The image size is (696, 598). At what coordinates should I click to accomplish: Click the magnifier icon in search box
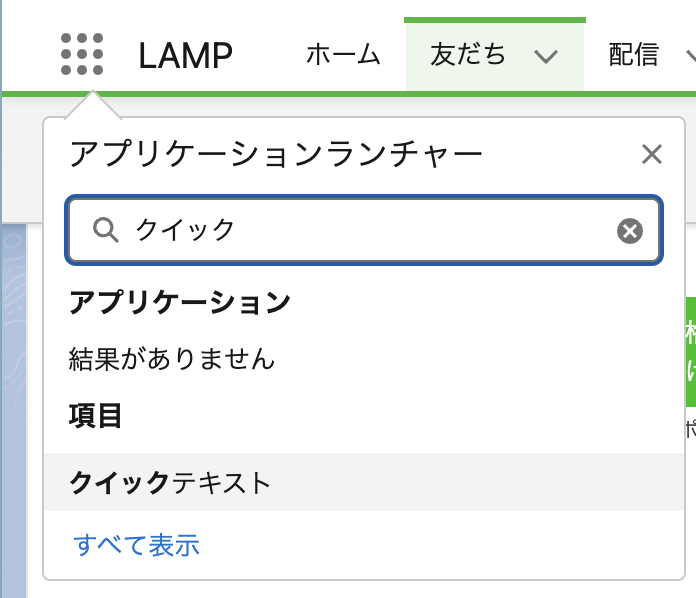[x=105, y=230]
